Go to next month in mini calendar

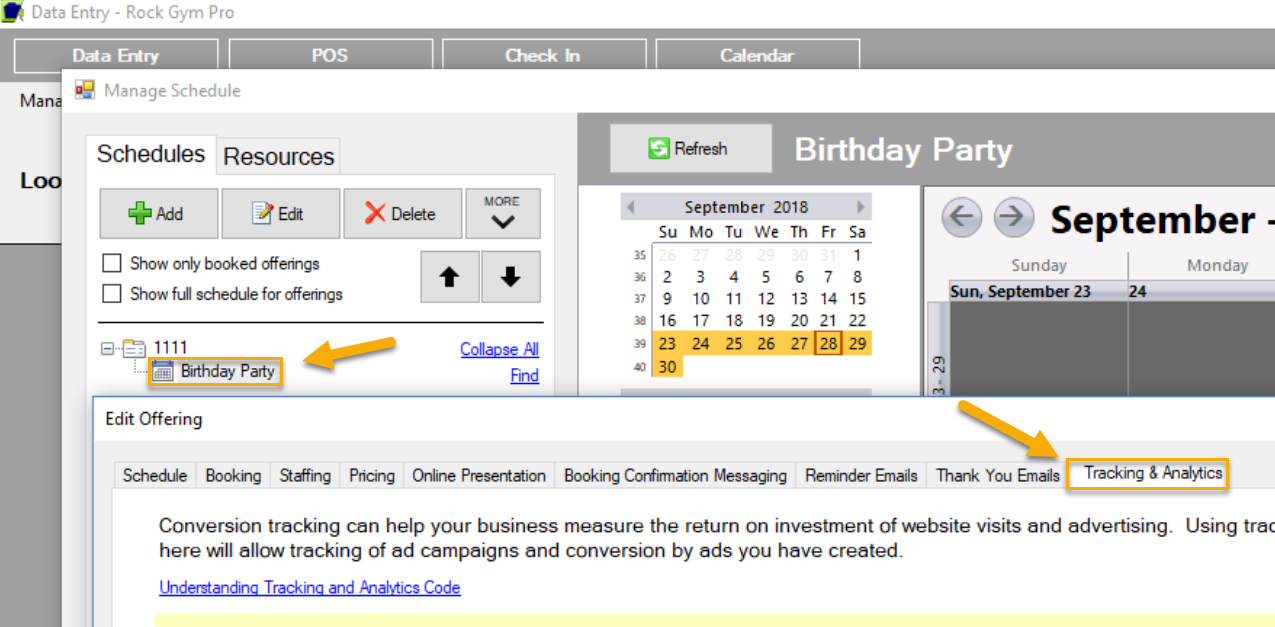[x=861, y=207]
